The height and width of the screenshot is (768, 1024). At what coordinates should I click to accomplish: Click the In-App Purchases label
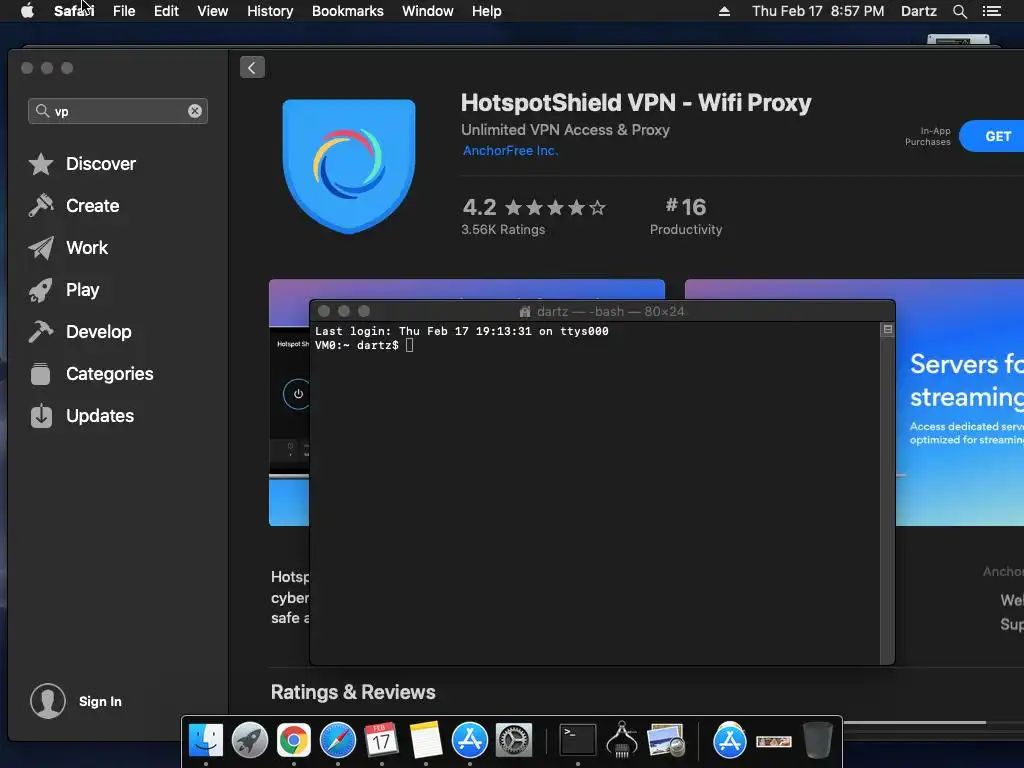point(927,136)
